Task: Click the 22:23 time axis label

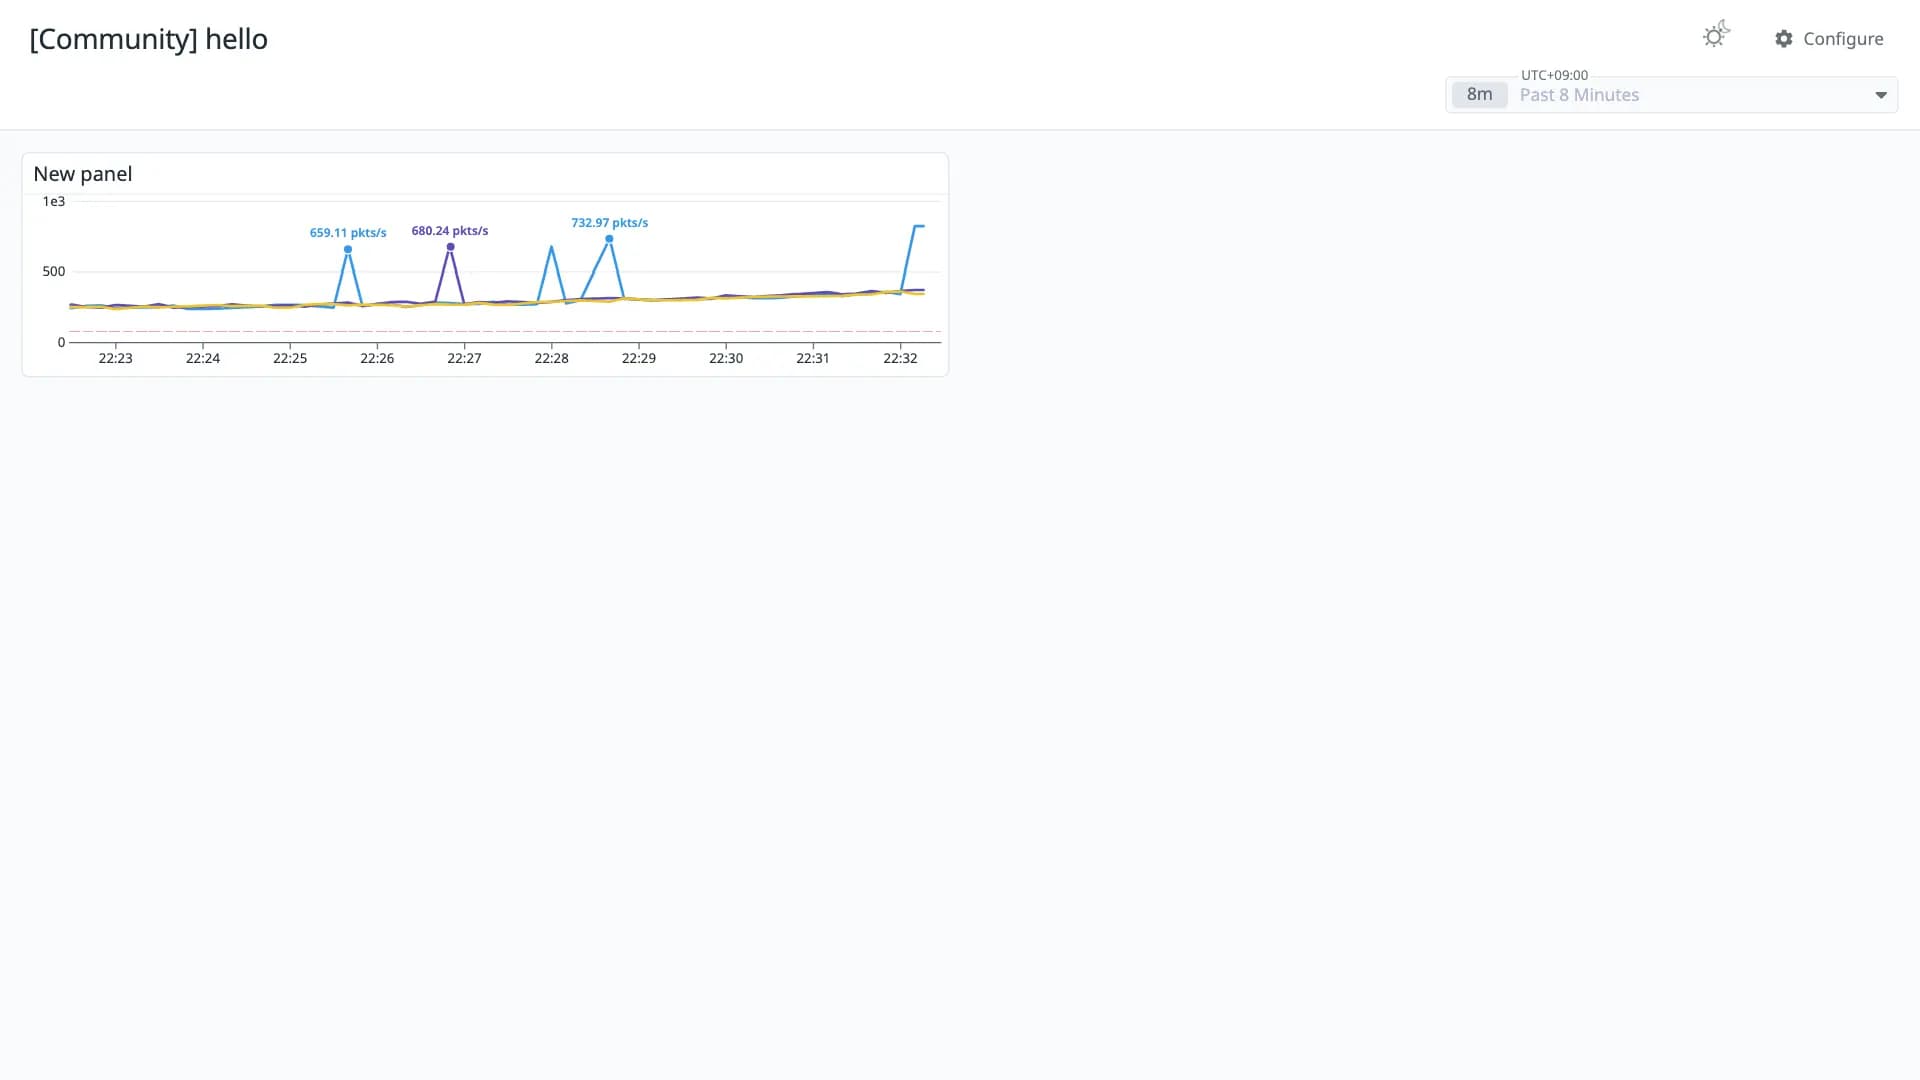Action: [x=115, y=358]
